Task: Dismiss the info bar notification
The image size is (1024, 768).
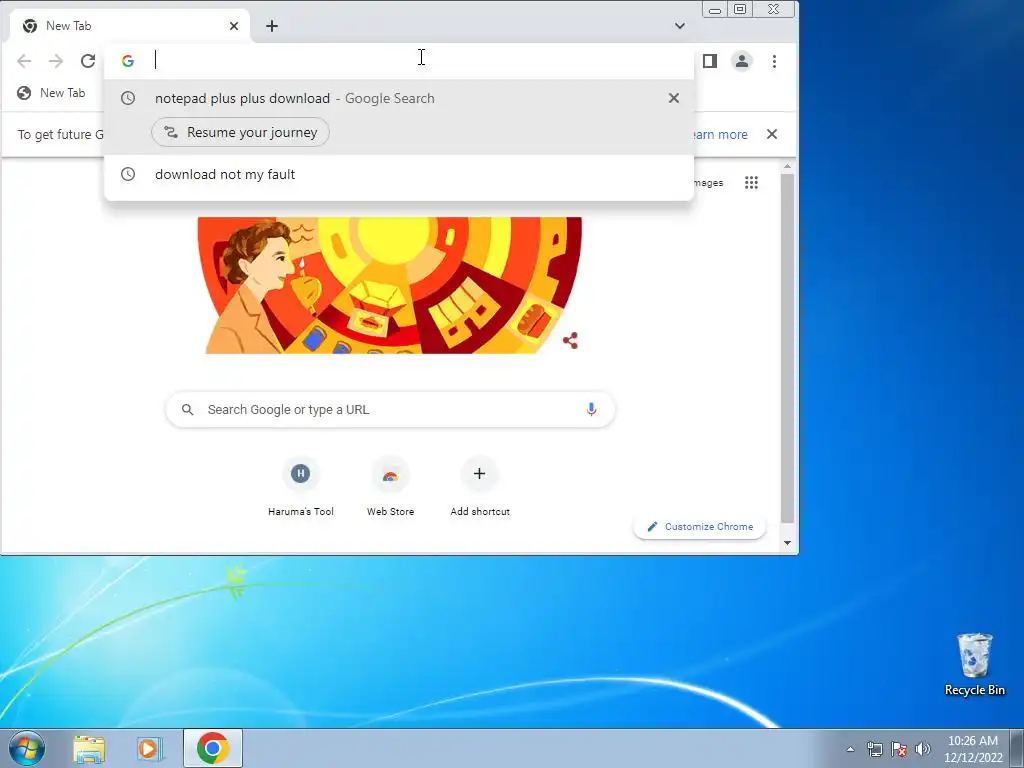Action: pyautogui.click(x=772, y=134)
